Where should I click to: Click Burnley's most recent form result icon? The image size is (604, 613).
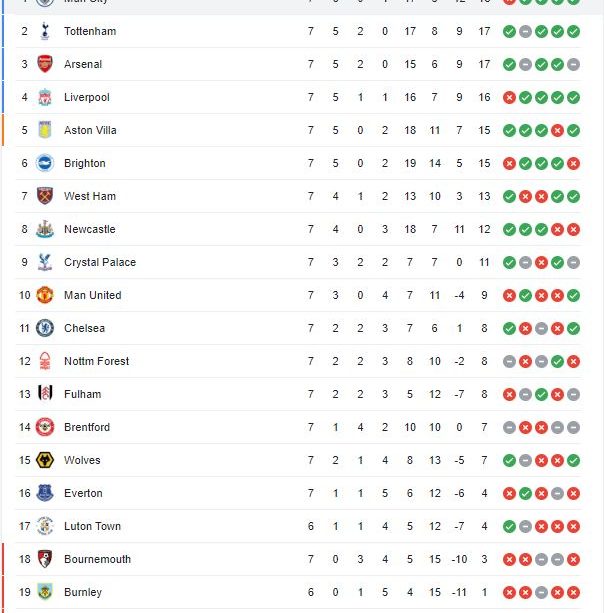[573, 592]
